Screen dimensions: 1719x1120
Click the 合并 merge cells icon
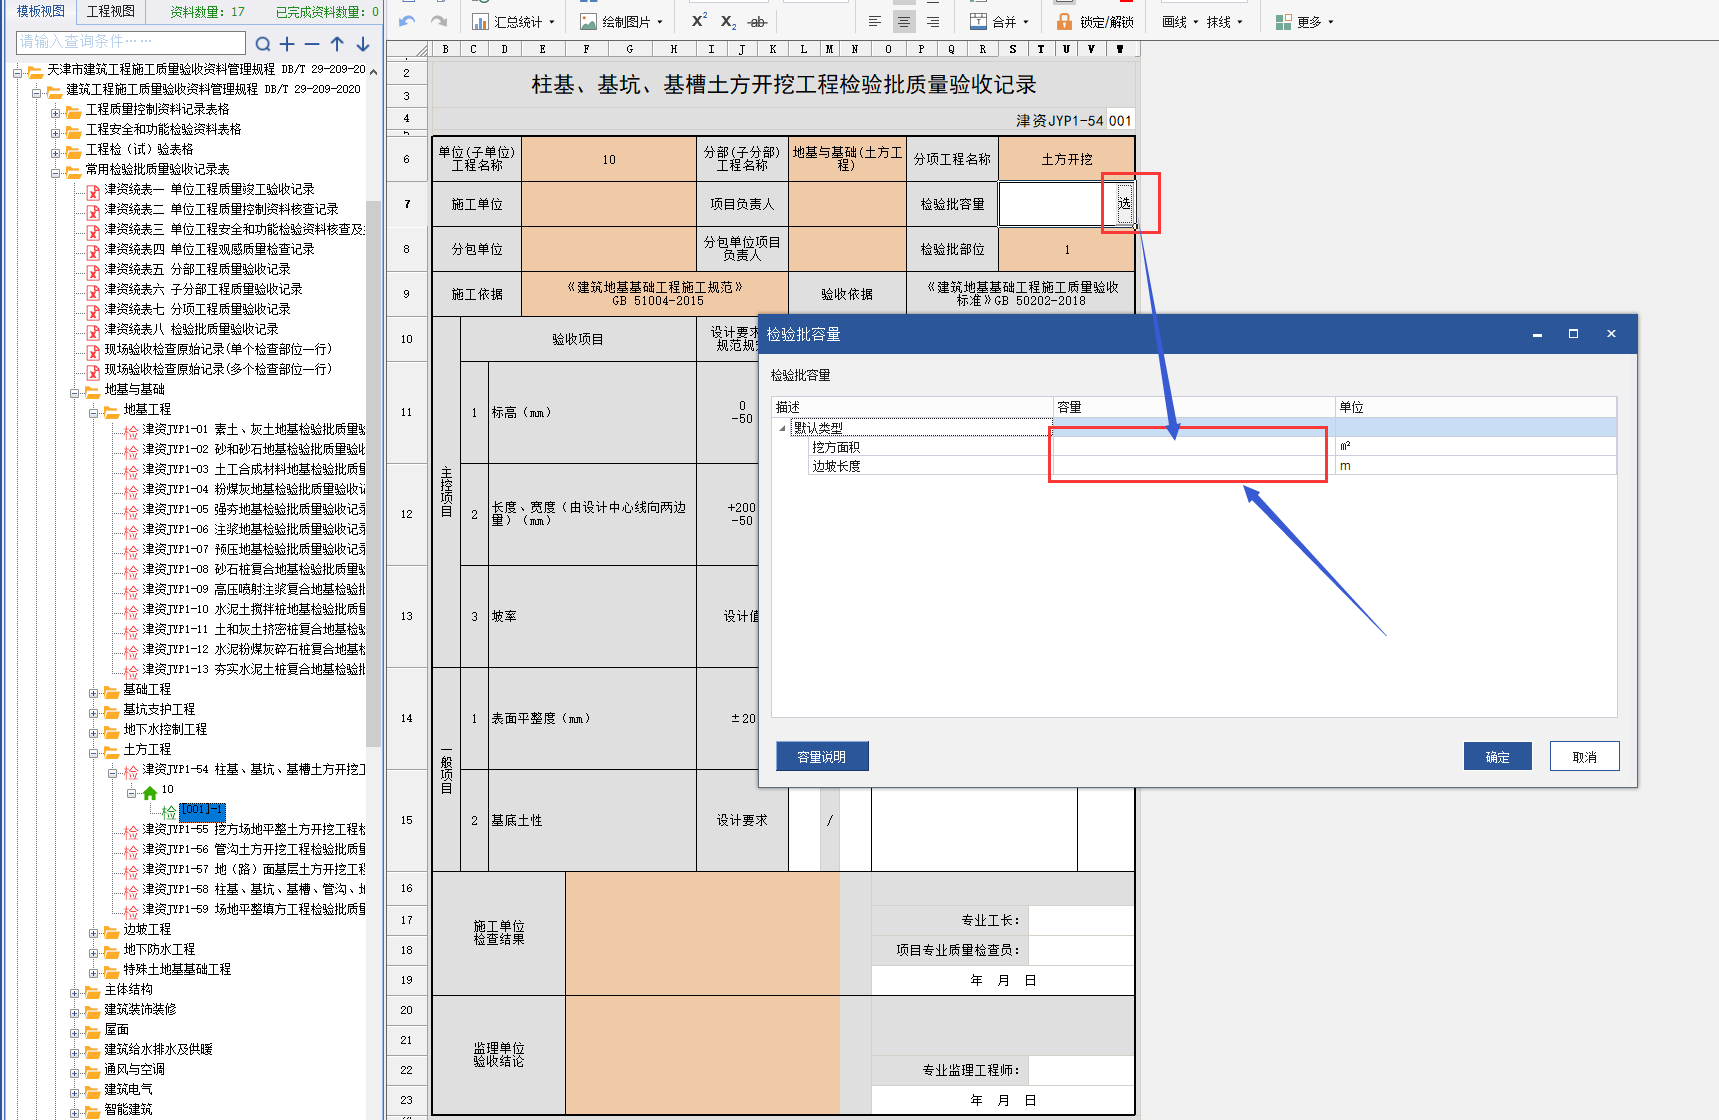tap(978, 21)
